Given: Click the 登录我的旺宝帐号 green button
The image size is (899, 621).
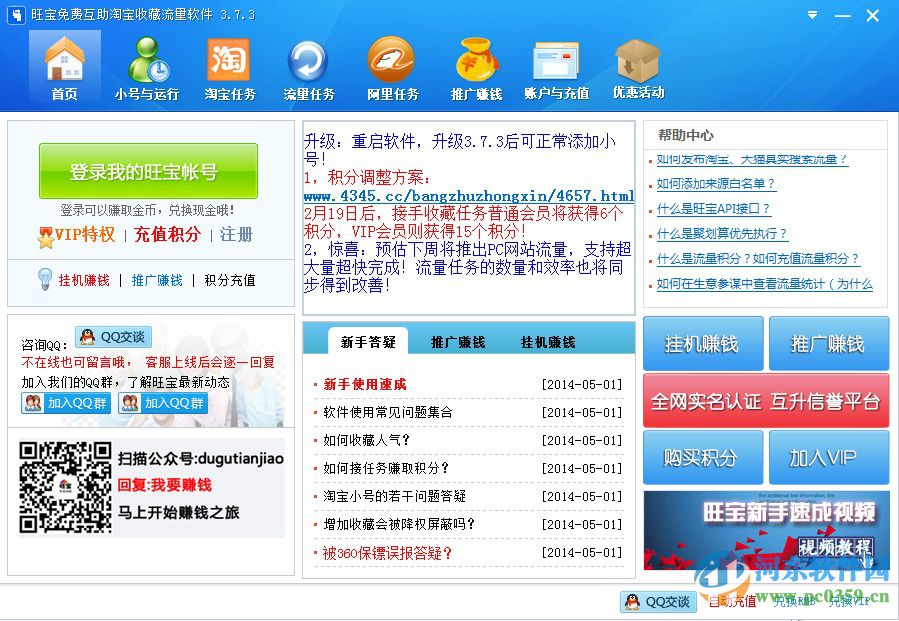Looking at the screenshot, I should (150, 171).
